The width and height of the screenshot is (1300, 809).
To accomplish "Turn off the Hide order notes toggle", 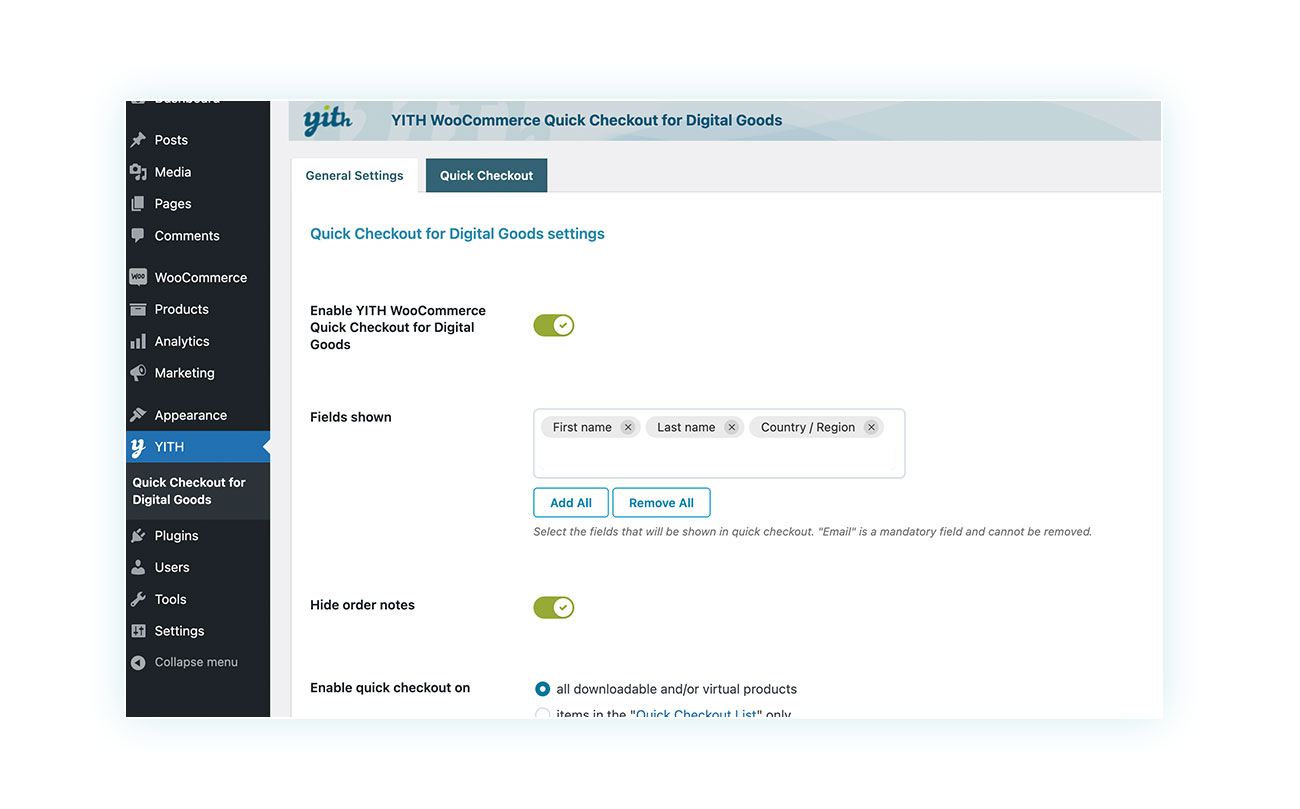I will point(553,607).
